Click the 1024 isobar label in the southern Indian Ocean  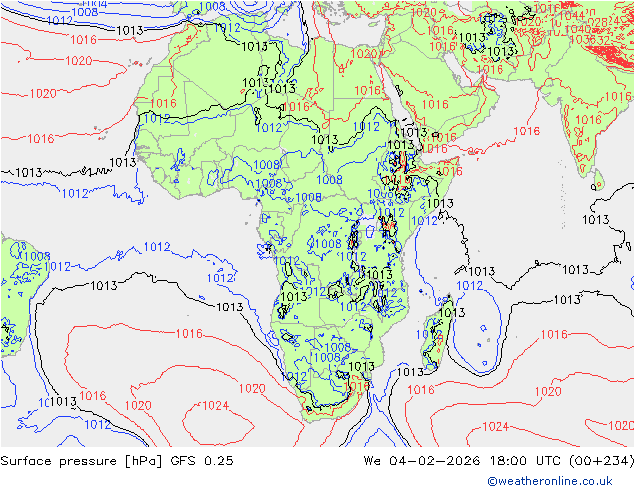tap(496, 427)
